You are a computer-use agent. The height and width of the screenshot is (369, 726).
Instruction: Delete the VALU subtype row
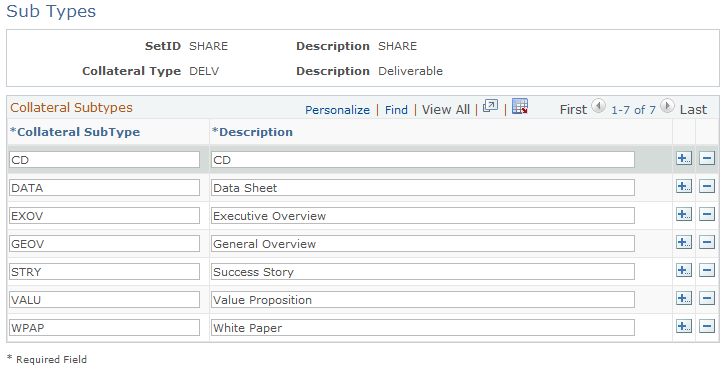click(707, 299)
